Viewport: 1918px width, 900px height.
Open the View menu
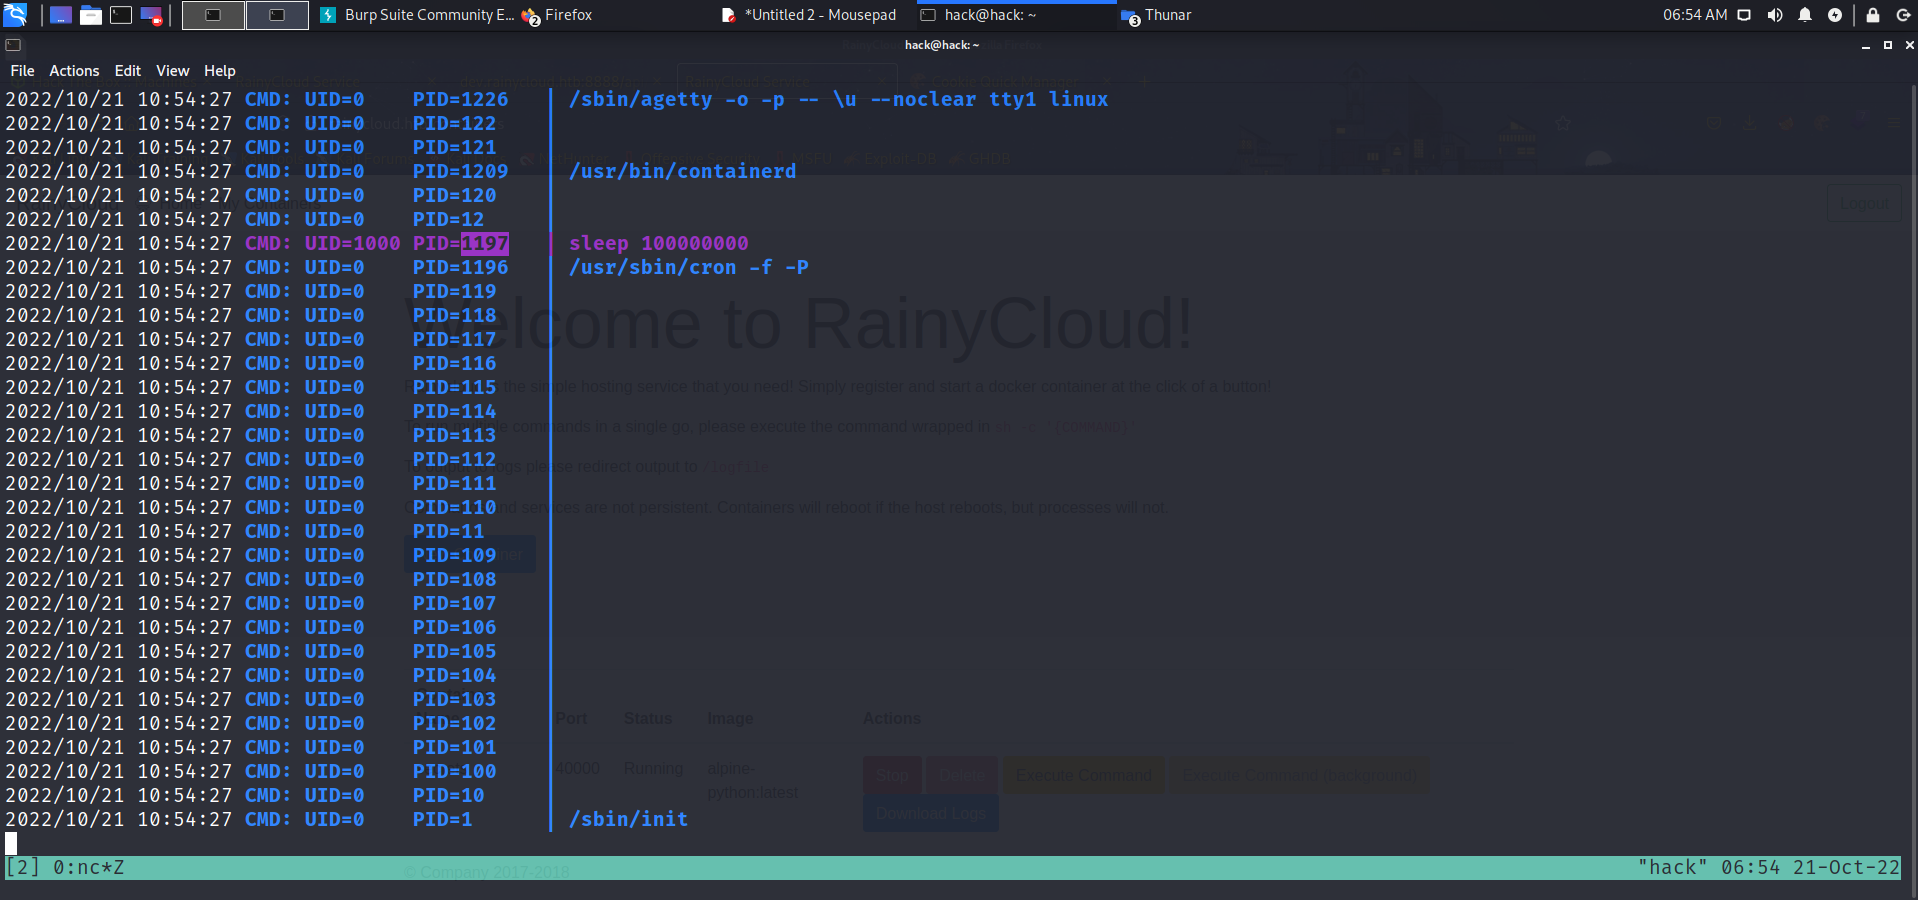pos(172,71)
